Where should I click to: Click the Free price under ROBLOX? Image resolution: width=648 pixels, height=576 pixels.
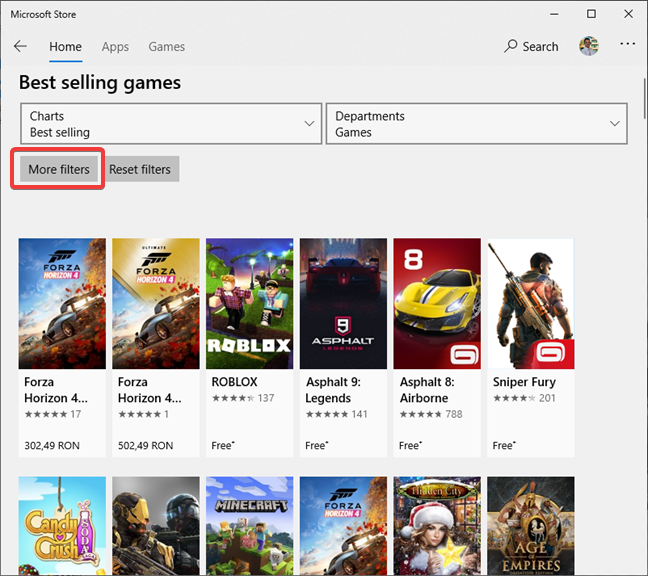(223, 445)
